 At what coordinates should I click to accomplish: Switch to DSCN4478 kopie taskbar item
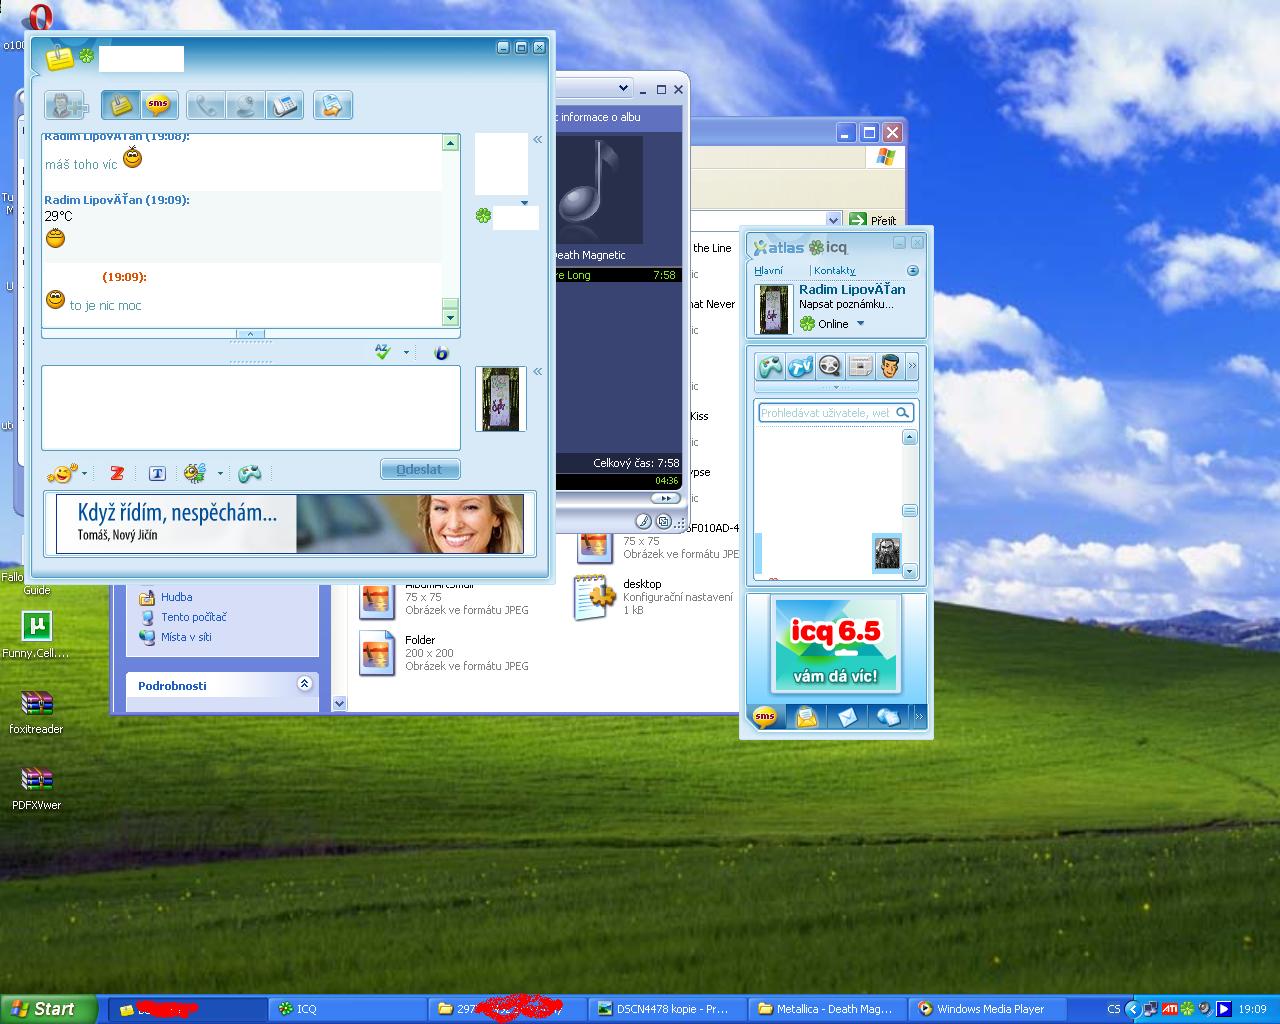tap(669, 1009)
